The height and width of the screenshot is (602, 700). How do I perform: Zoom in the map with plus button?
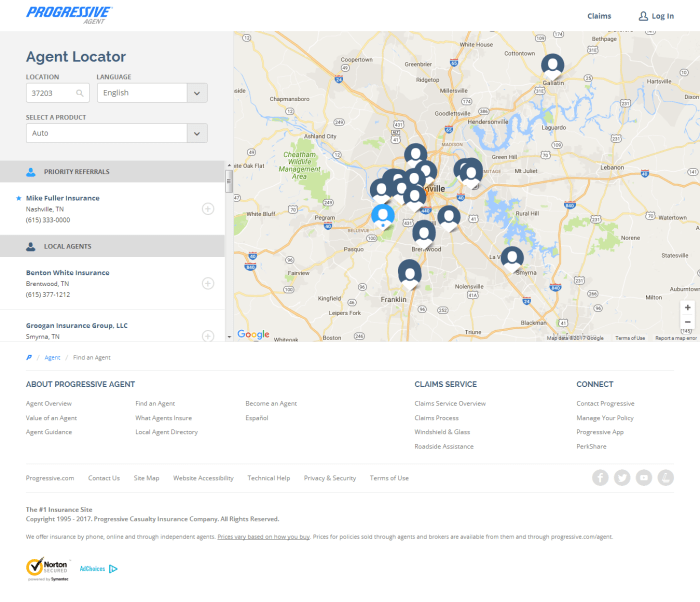point(688,308)
